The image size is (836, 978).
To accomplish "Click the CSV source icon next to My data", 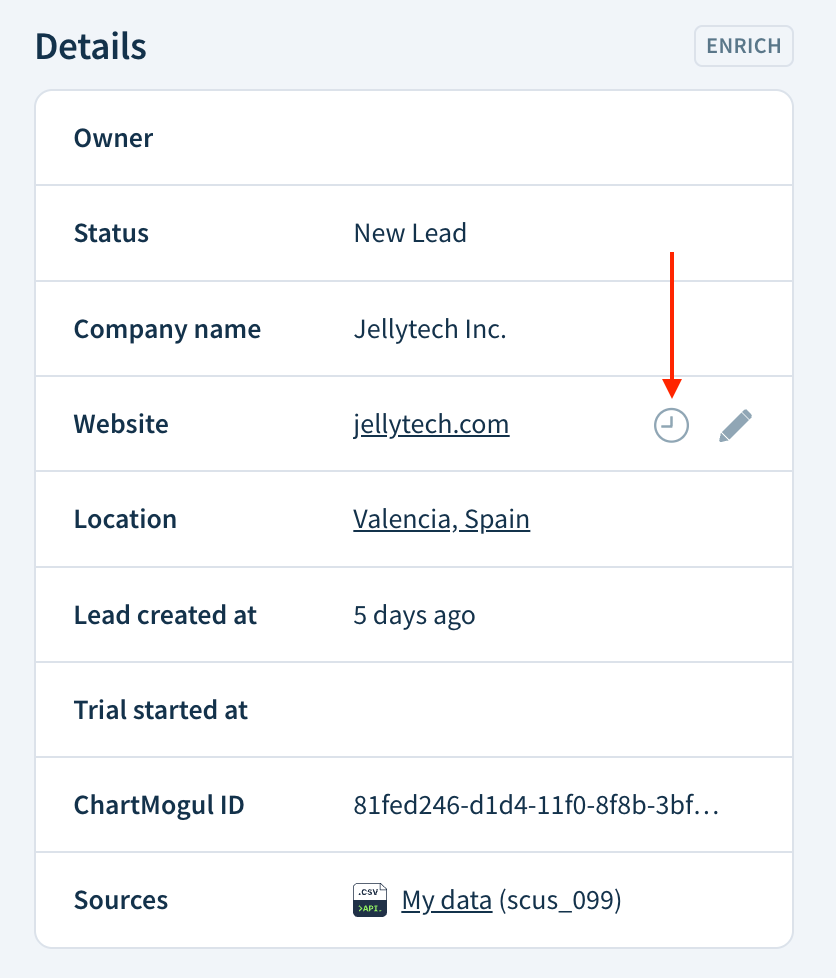I will pyautogui.click(x=369, y=899).
